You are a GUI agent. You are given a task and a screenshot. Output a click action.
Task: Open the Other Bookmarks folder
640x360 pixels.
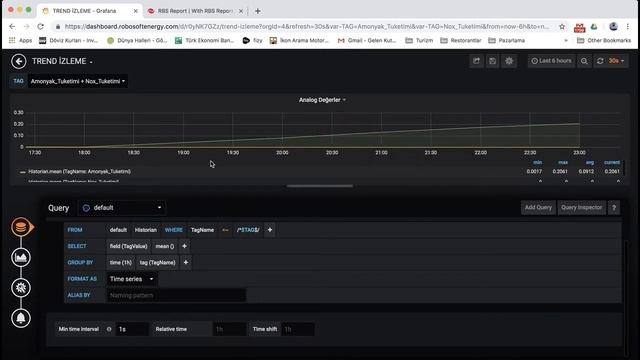(x=604, y=40)
